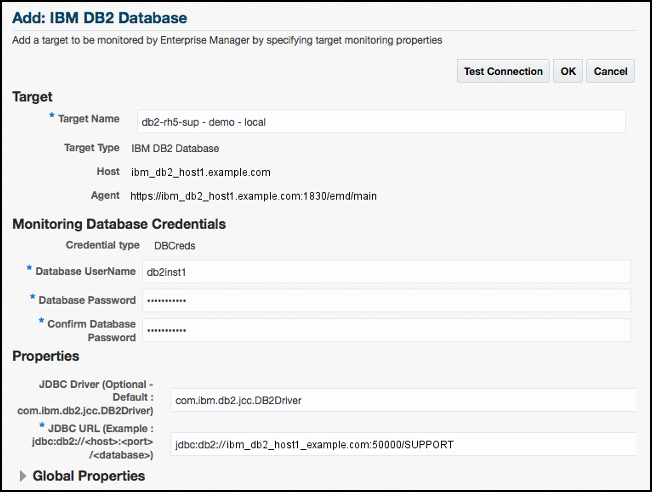Screen dimensions: 652x492
Task: Click the Properties section heading
Action: coord(46,356)
